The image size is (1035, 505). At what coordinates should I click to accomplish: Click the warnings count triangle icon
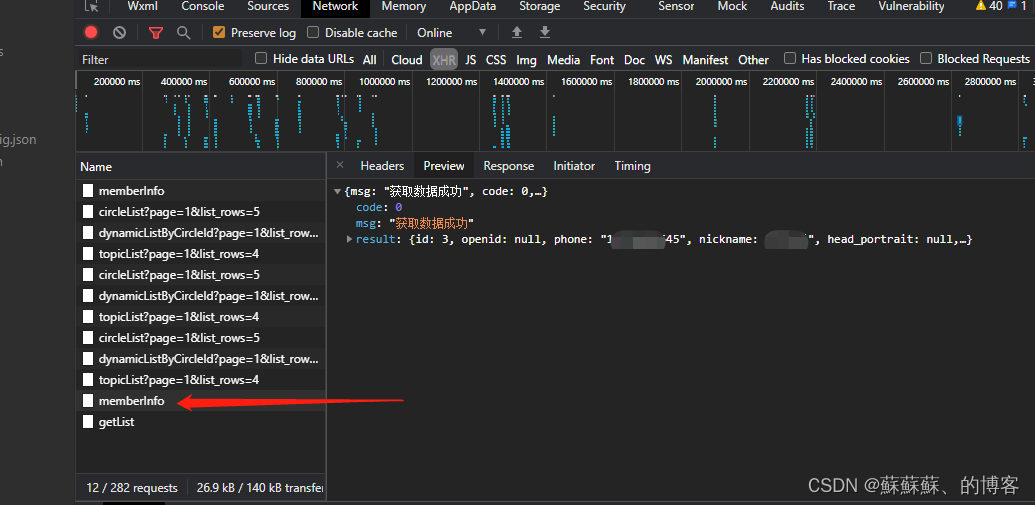pos(981,6)
